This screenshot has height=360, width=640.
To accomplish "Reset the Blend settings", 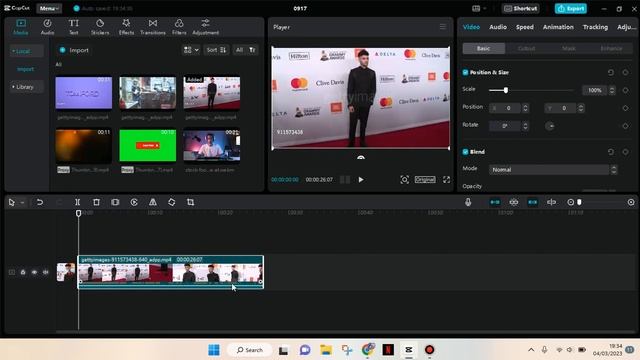I will (611, 152).
